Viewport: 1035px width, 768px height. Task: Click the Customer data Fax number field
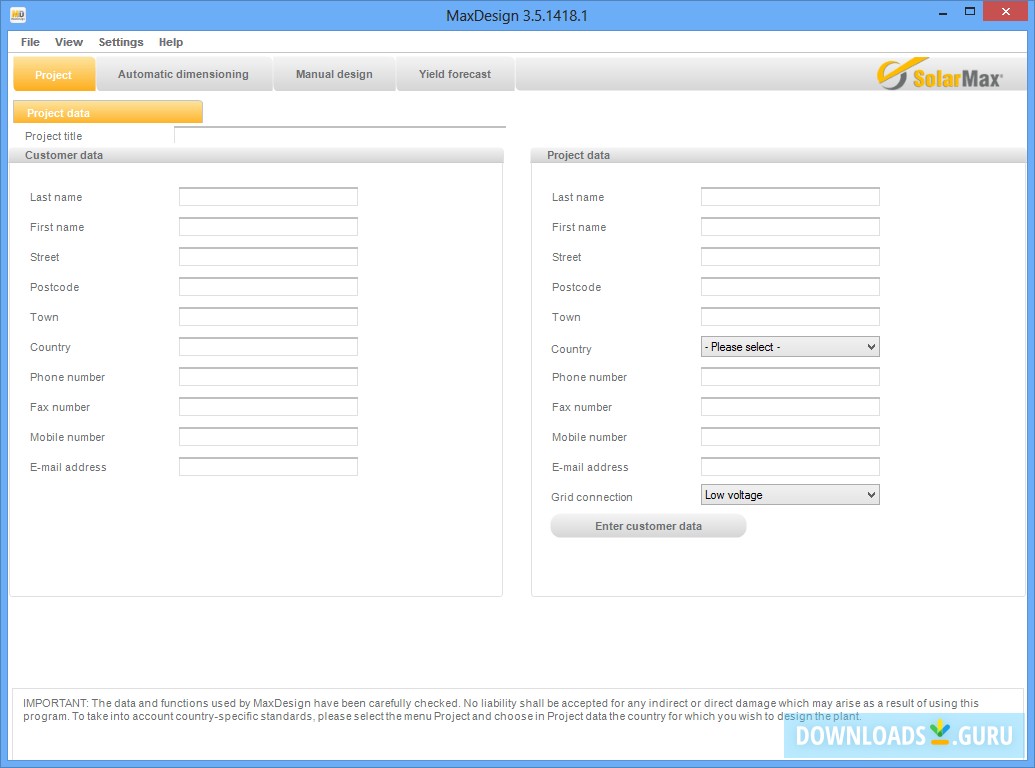[268, 407]
